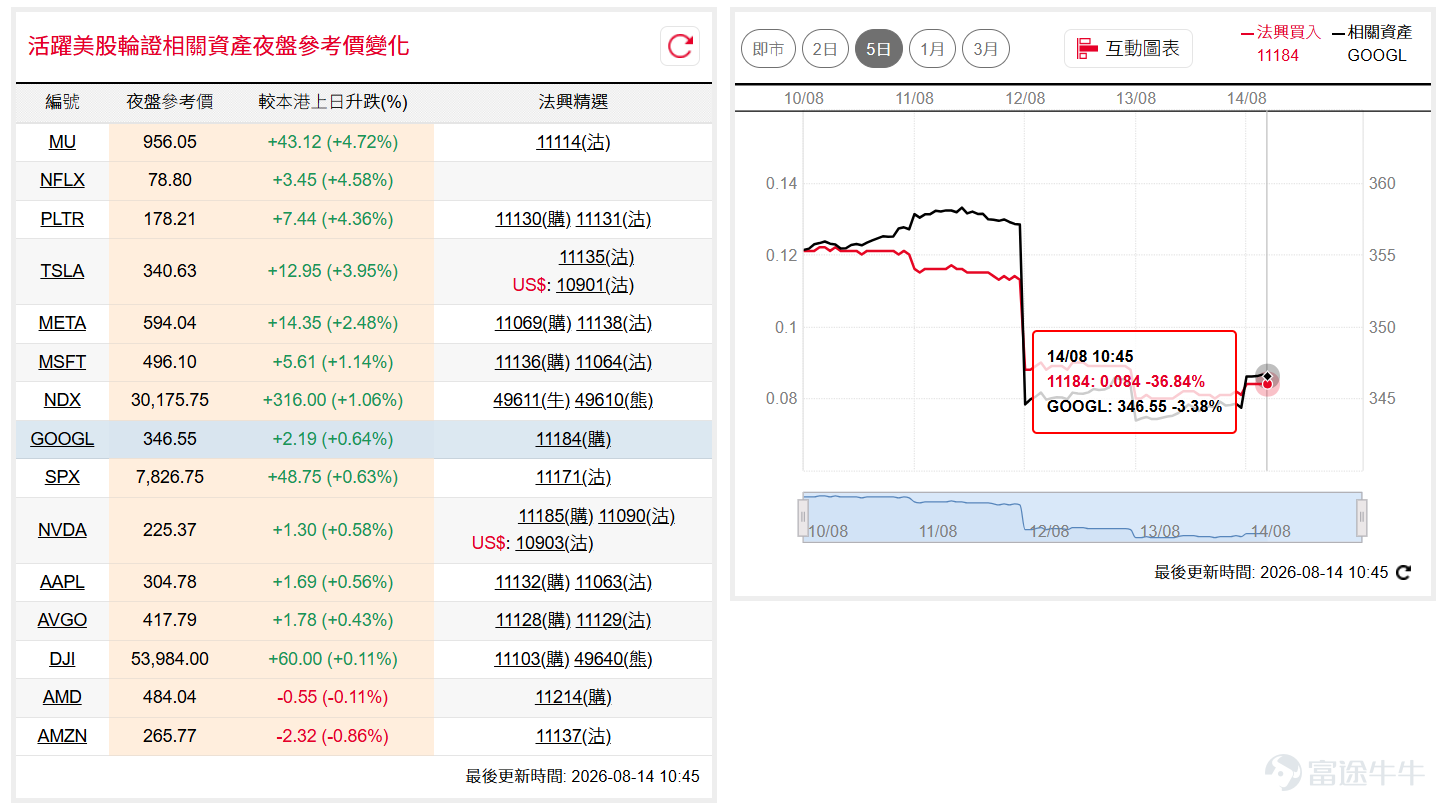Switch chart to 1月 period
The image size is (1445, 809).
pos(932,48)
